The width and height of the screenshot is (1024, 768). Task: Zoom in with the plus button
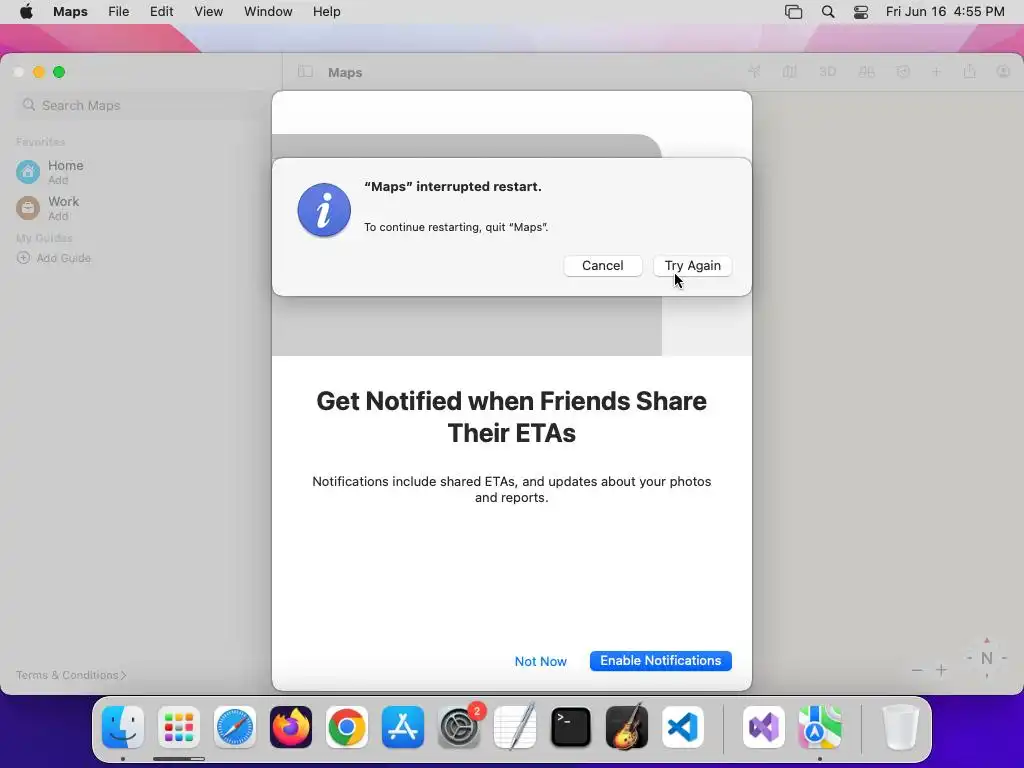[x=941, y=670]
